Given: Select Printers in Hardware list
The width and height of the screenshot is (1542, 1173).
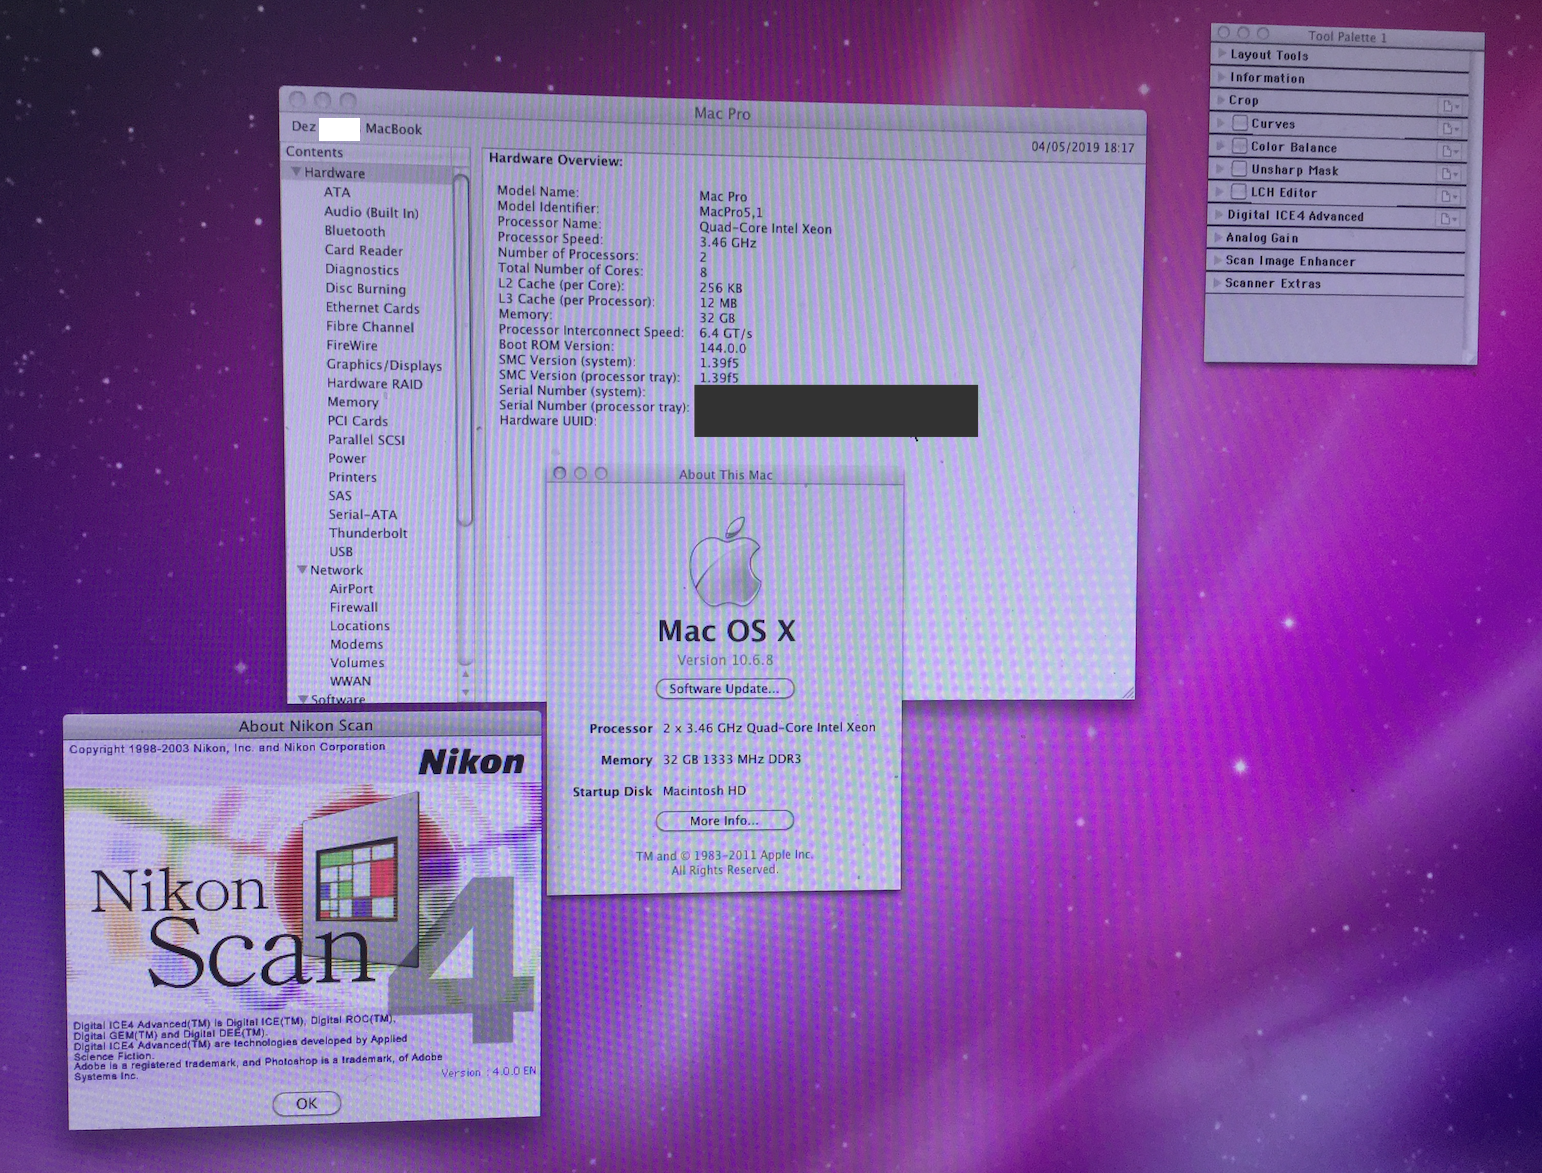Looking at the screenshot, I should pyautogui.click(x=353, y=477).
